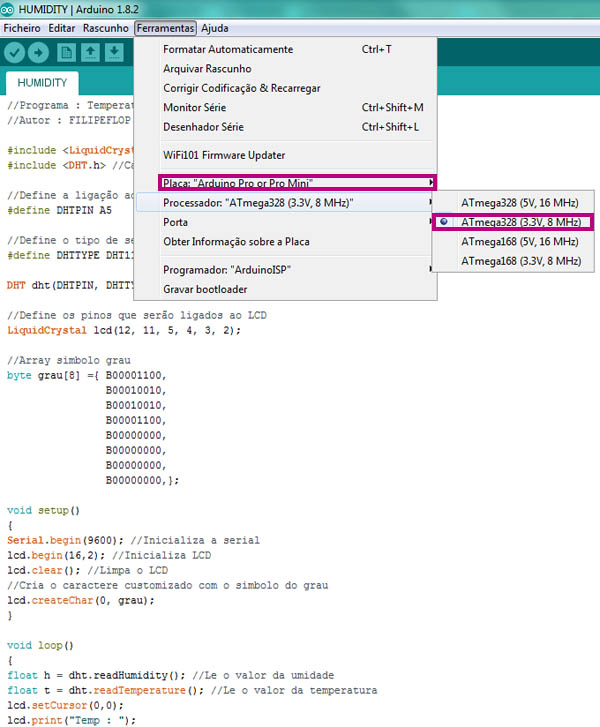Expand the Programador ArduinoISP submenu

click(285, 270)
